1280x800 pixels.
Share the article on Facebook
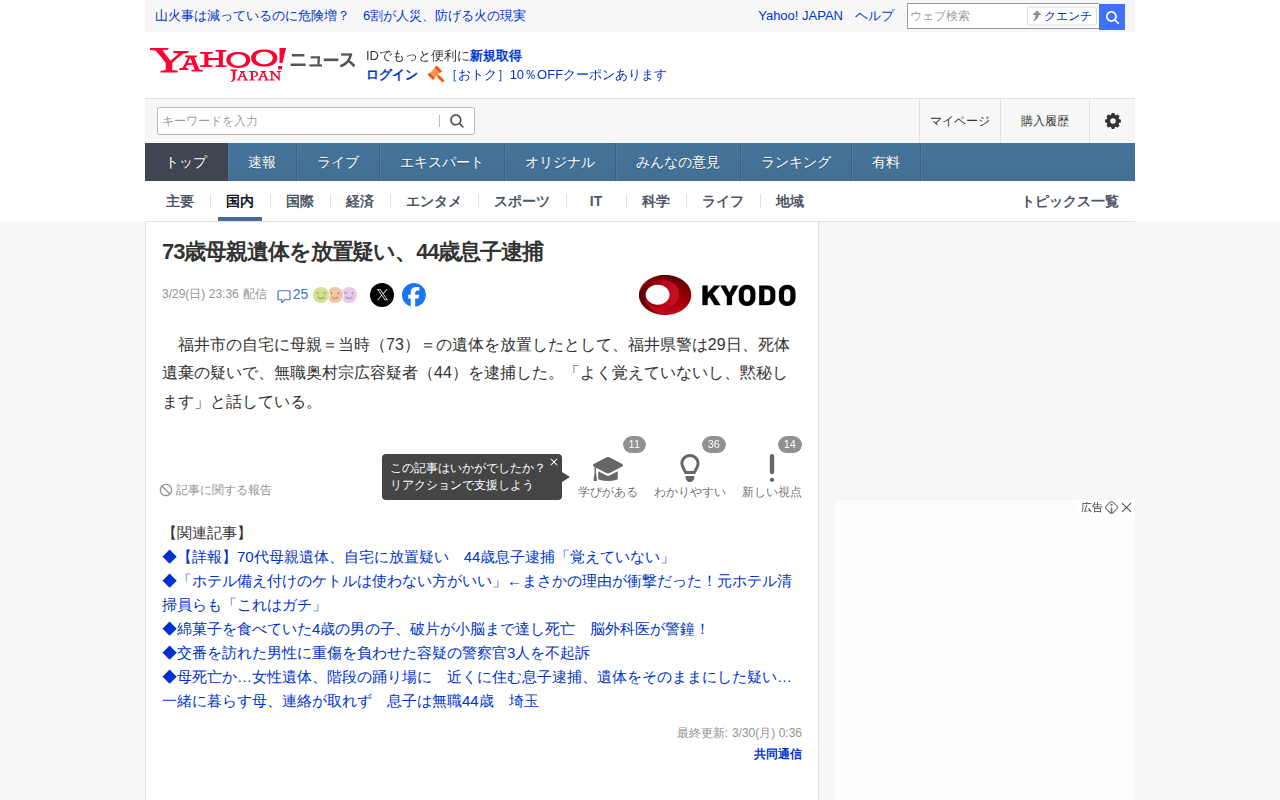coord(414,295)
